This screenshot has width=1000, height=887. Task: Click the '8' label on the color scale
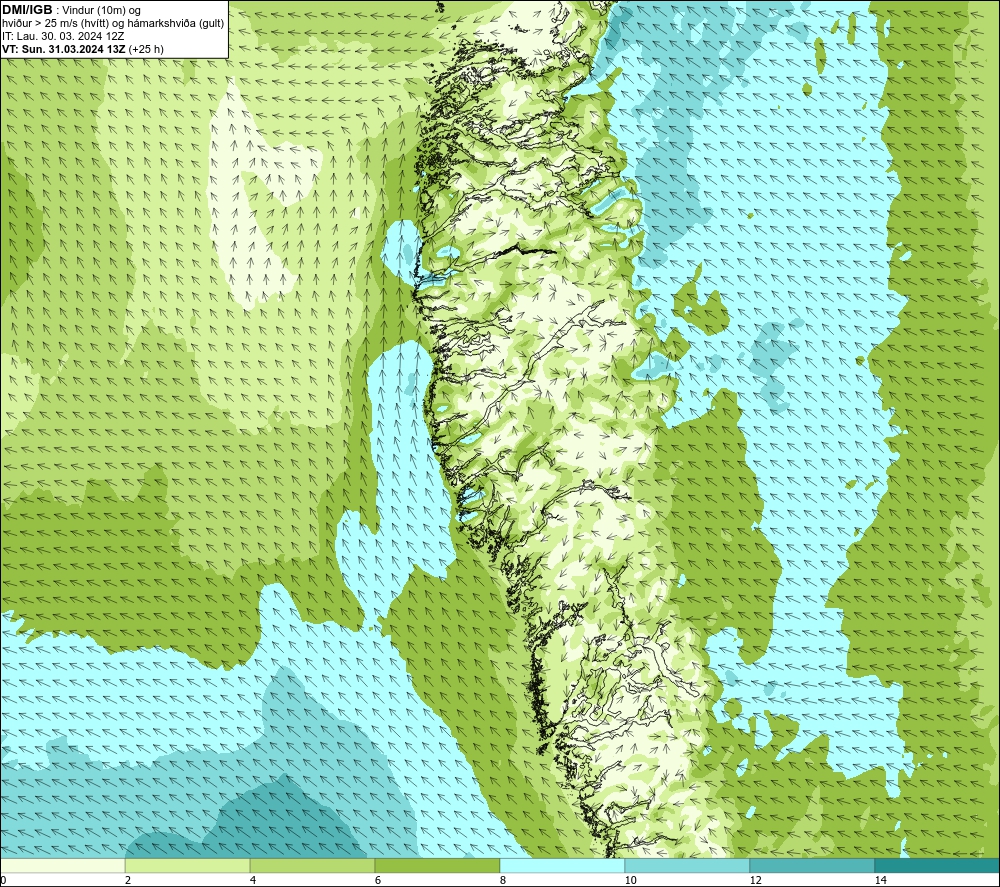(503, 880)
